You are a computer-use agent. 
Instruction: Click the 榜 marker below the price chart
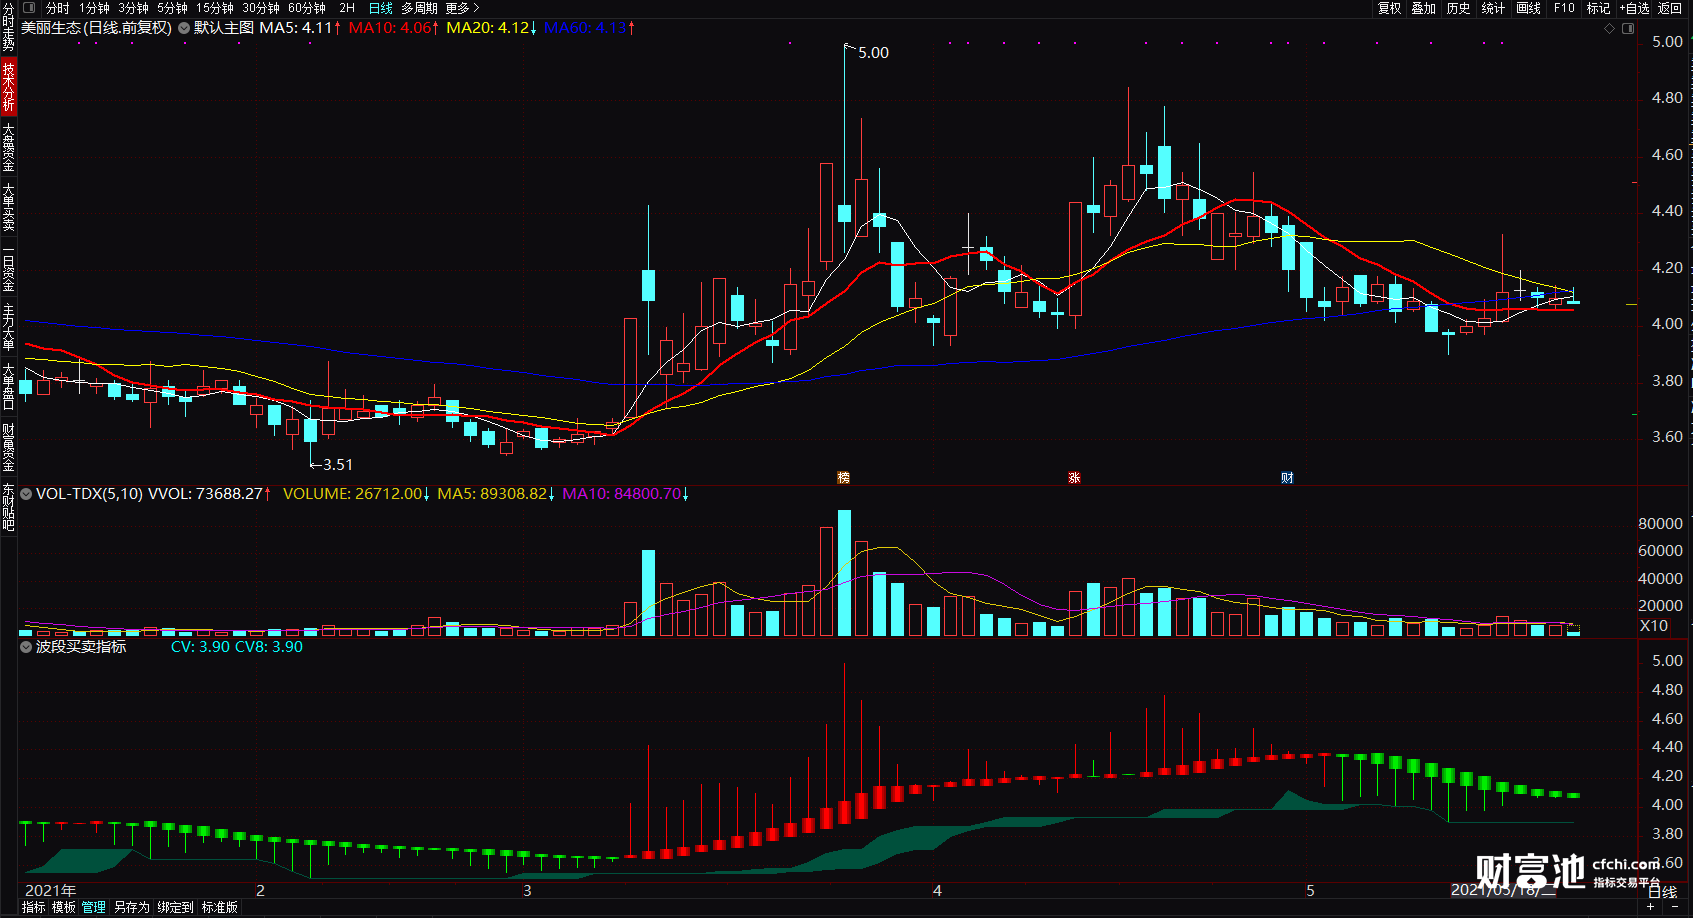click(843, 478)
